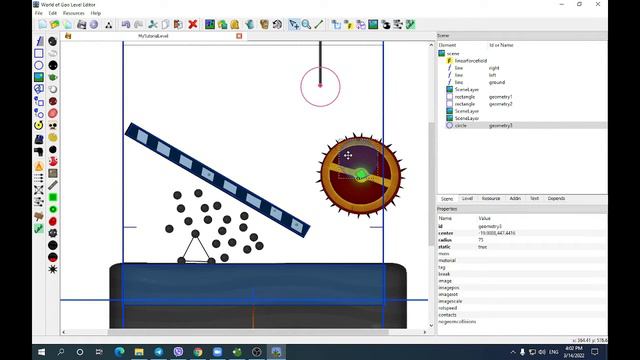This screenshot has height=360, width=640.
Task: Click the rotspeed property row
Action: [x=522, y=308]
